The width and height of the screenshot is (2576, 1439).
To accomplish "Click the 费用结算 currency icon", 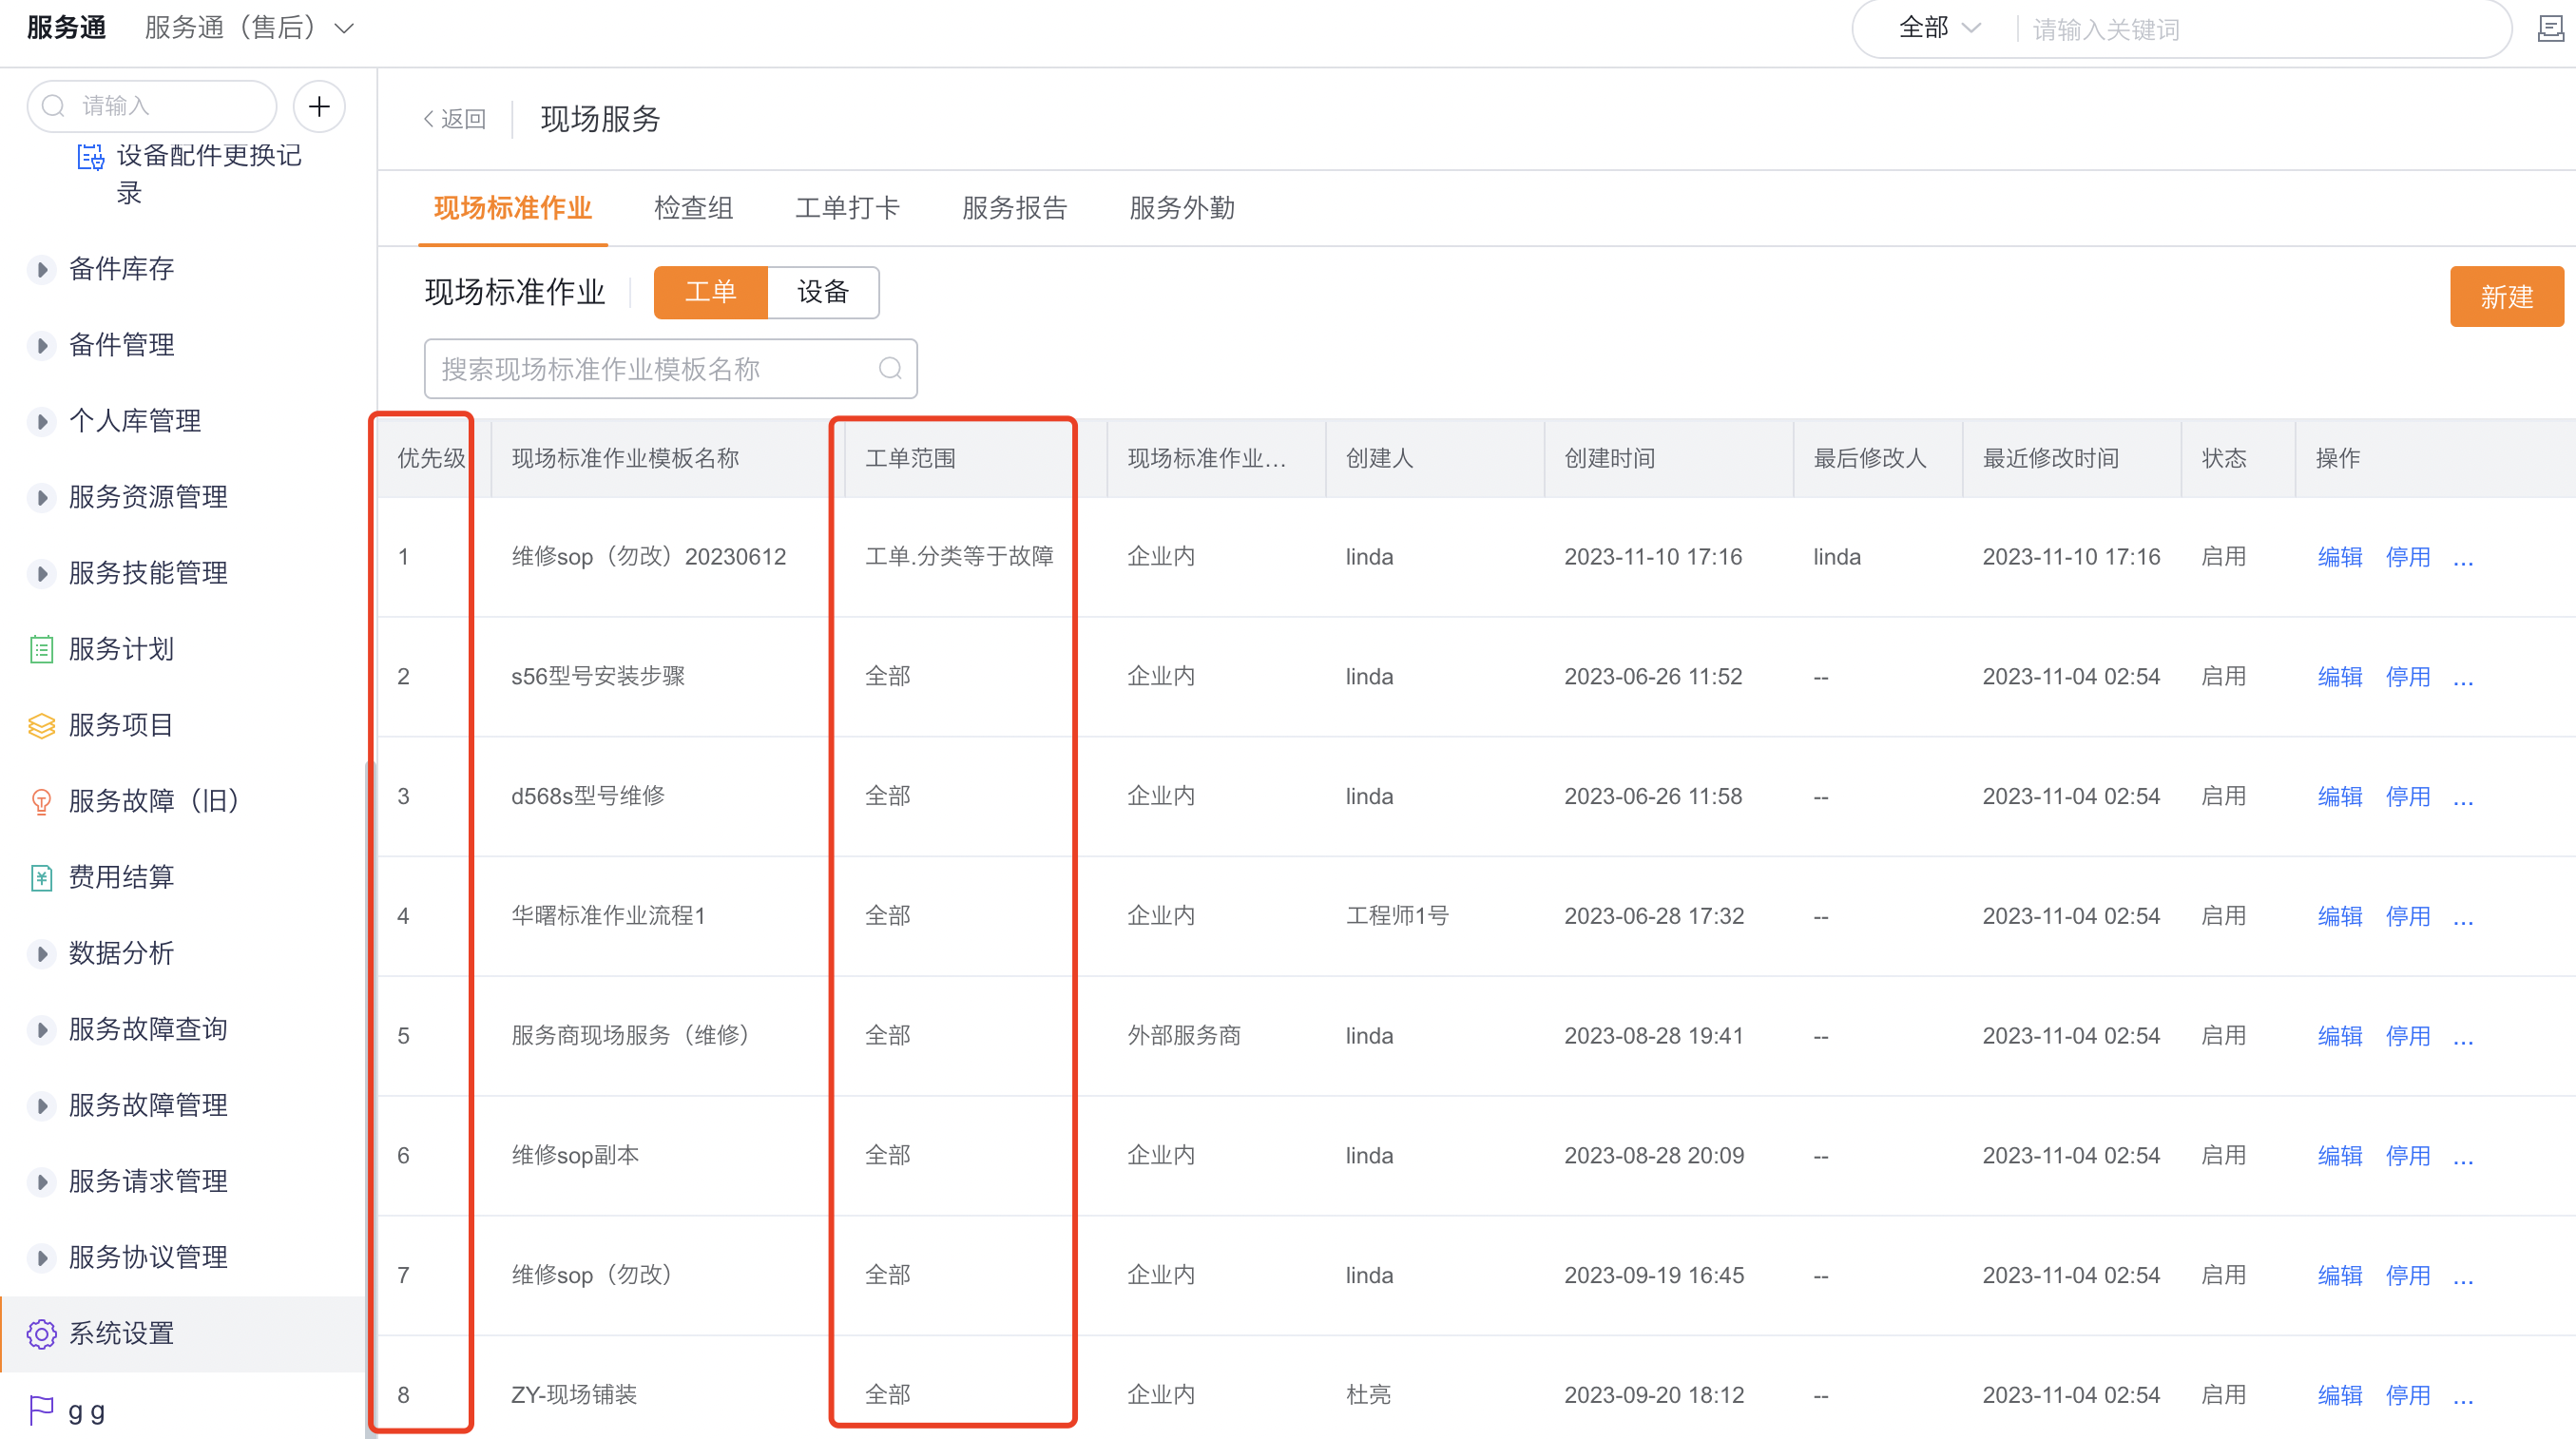I will coord(41,877).
